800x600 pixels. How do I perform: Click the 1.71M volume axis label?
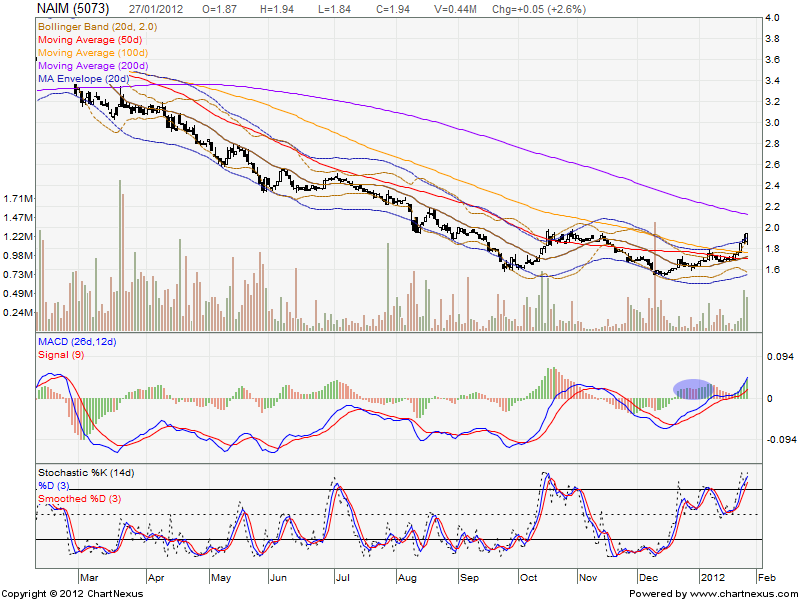coord(20,198)
